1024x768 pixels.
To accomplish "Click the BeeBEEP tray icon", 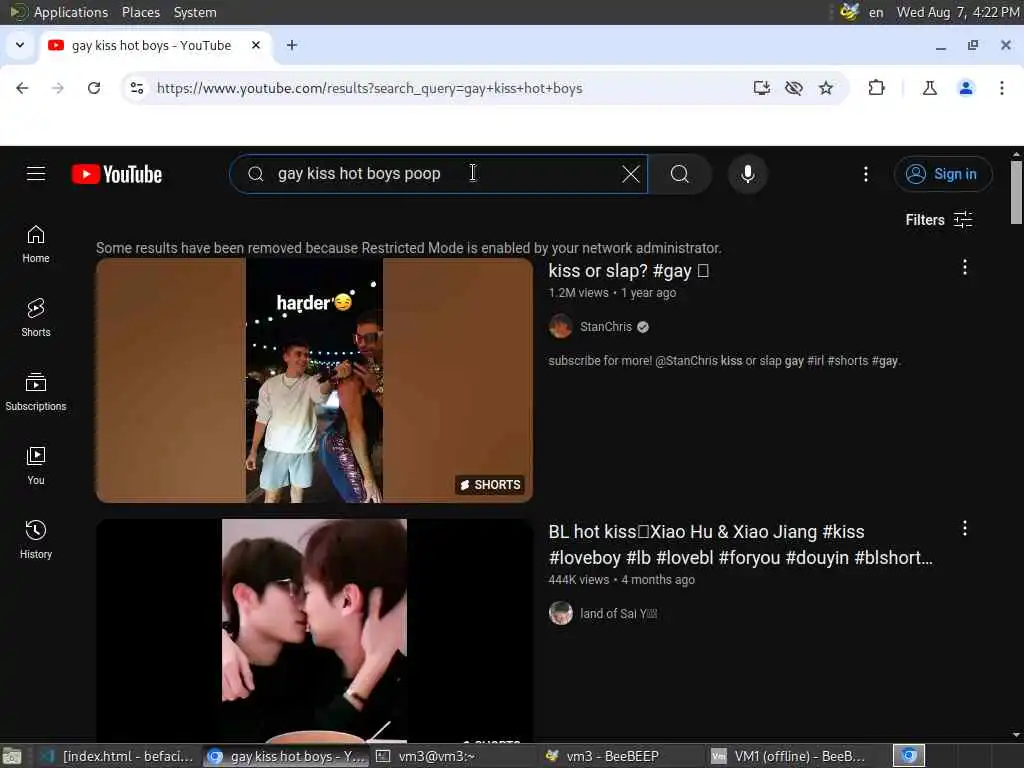I will [x=849, y=12].
